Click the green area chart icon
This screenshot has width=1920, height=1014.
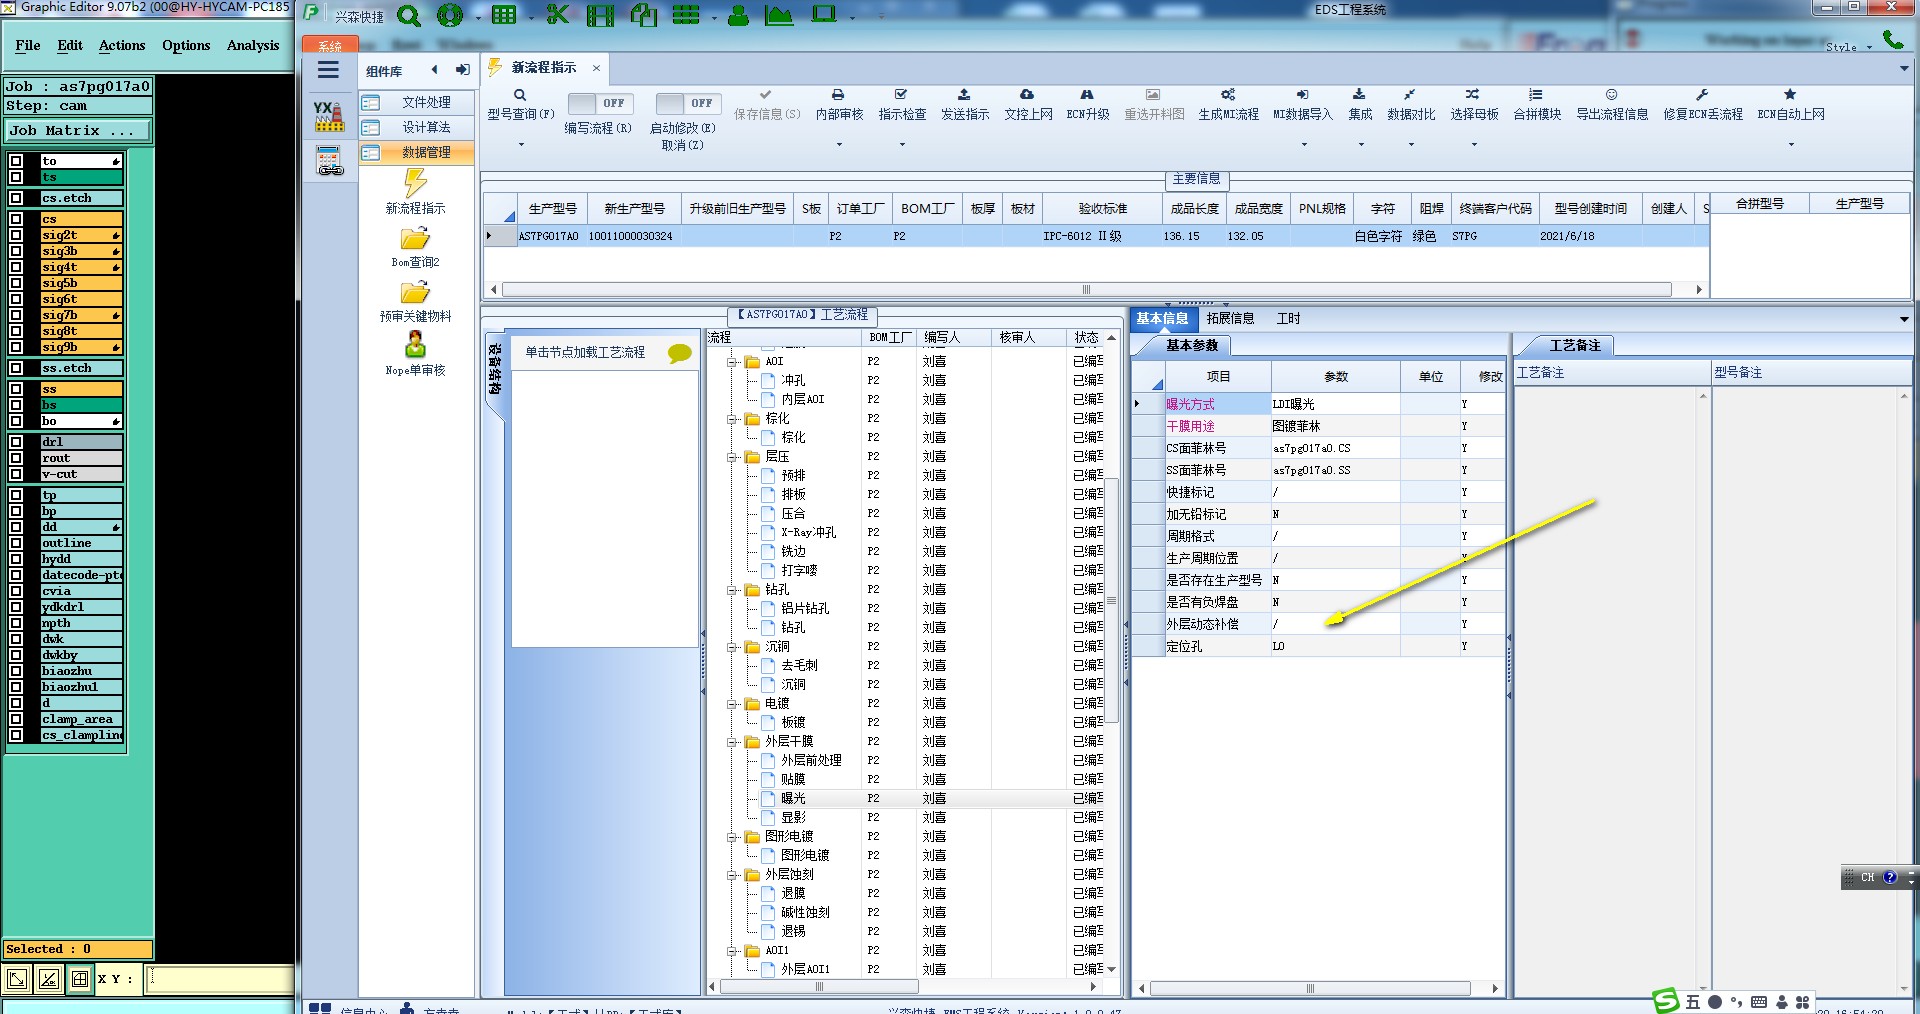[778, 15]
